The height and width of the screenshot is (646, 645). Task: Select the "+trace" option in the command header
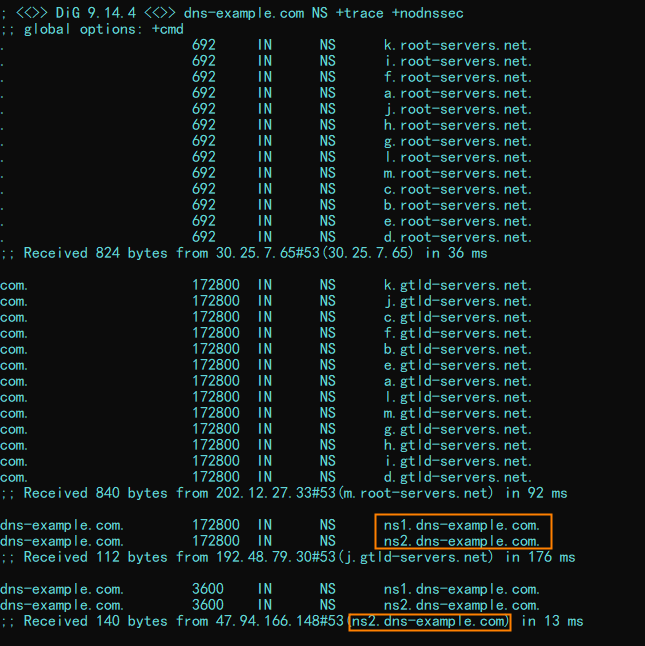point(360,13)
